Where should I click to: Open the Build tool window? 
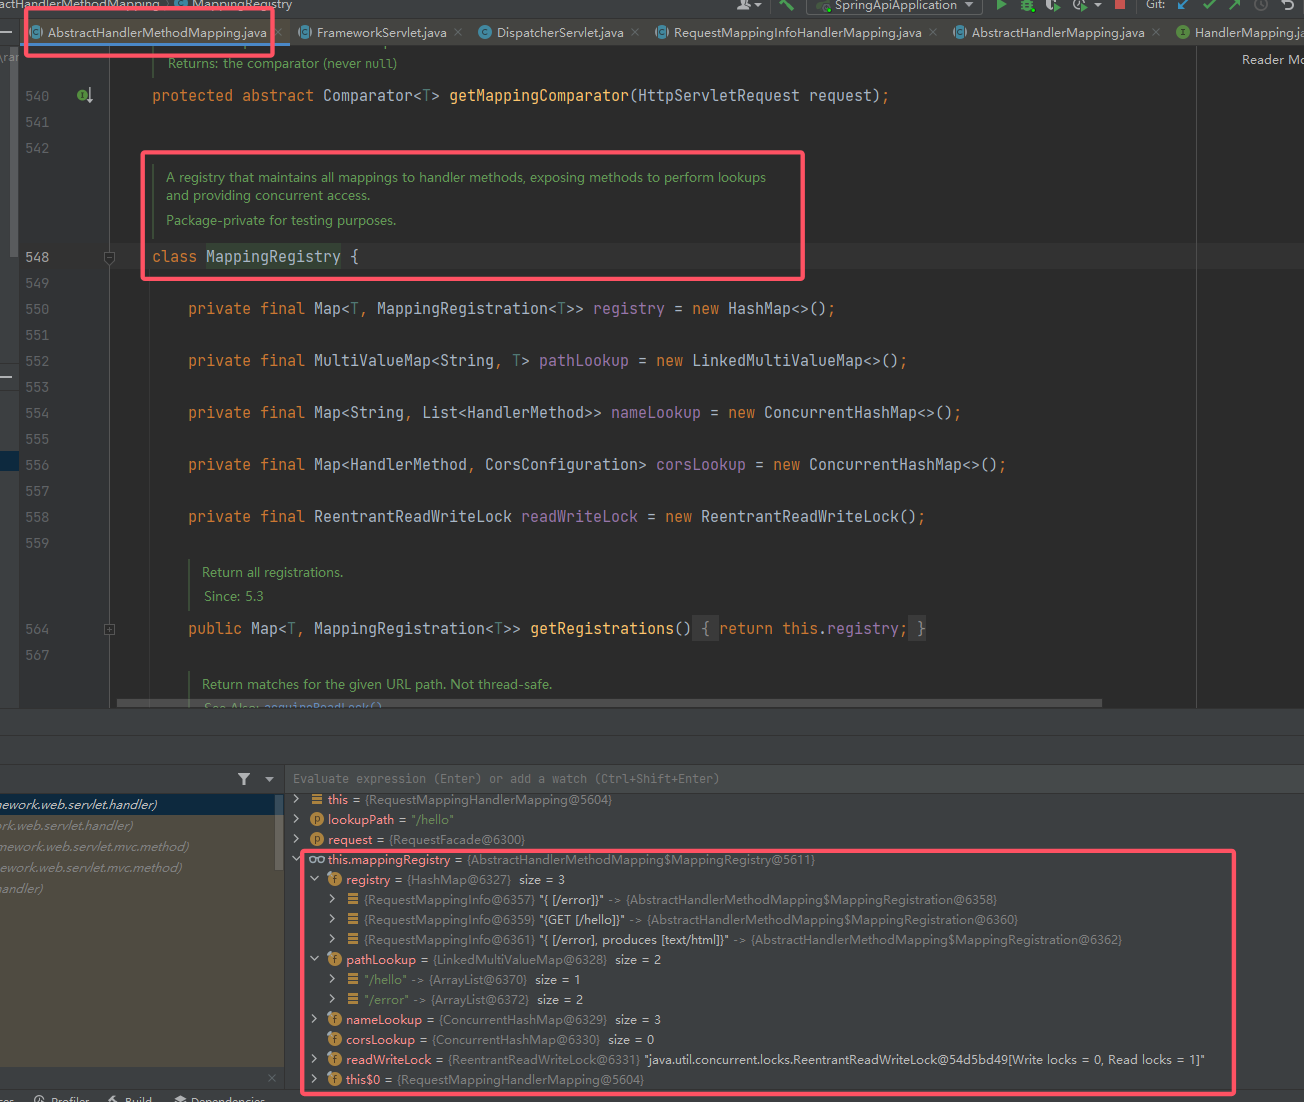pos(130,1098)
